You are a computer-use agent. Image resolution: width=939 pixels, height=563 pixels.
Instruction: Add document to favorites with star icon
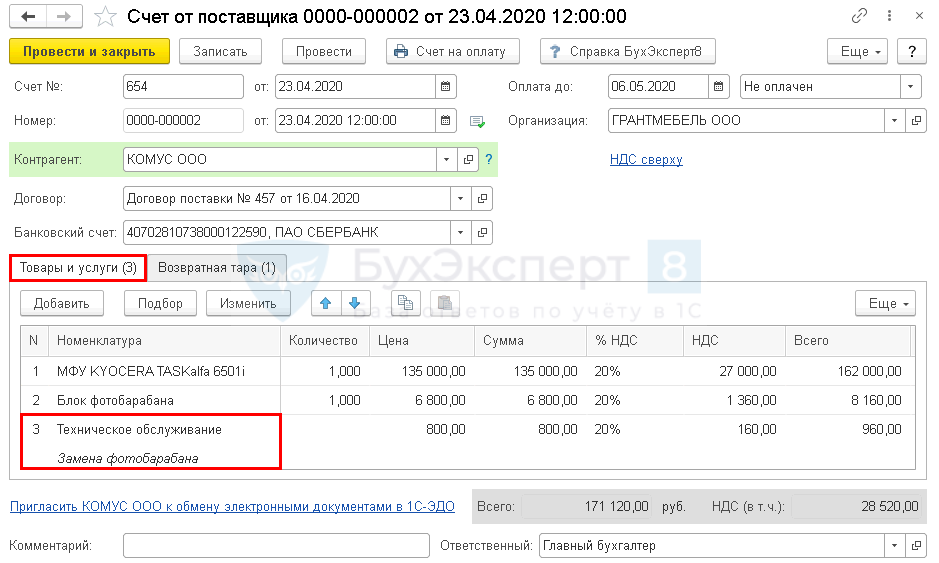(105, 17)
